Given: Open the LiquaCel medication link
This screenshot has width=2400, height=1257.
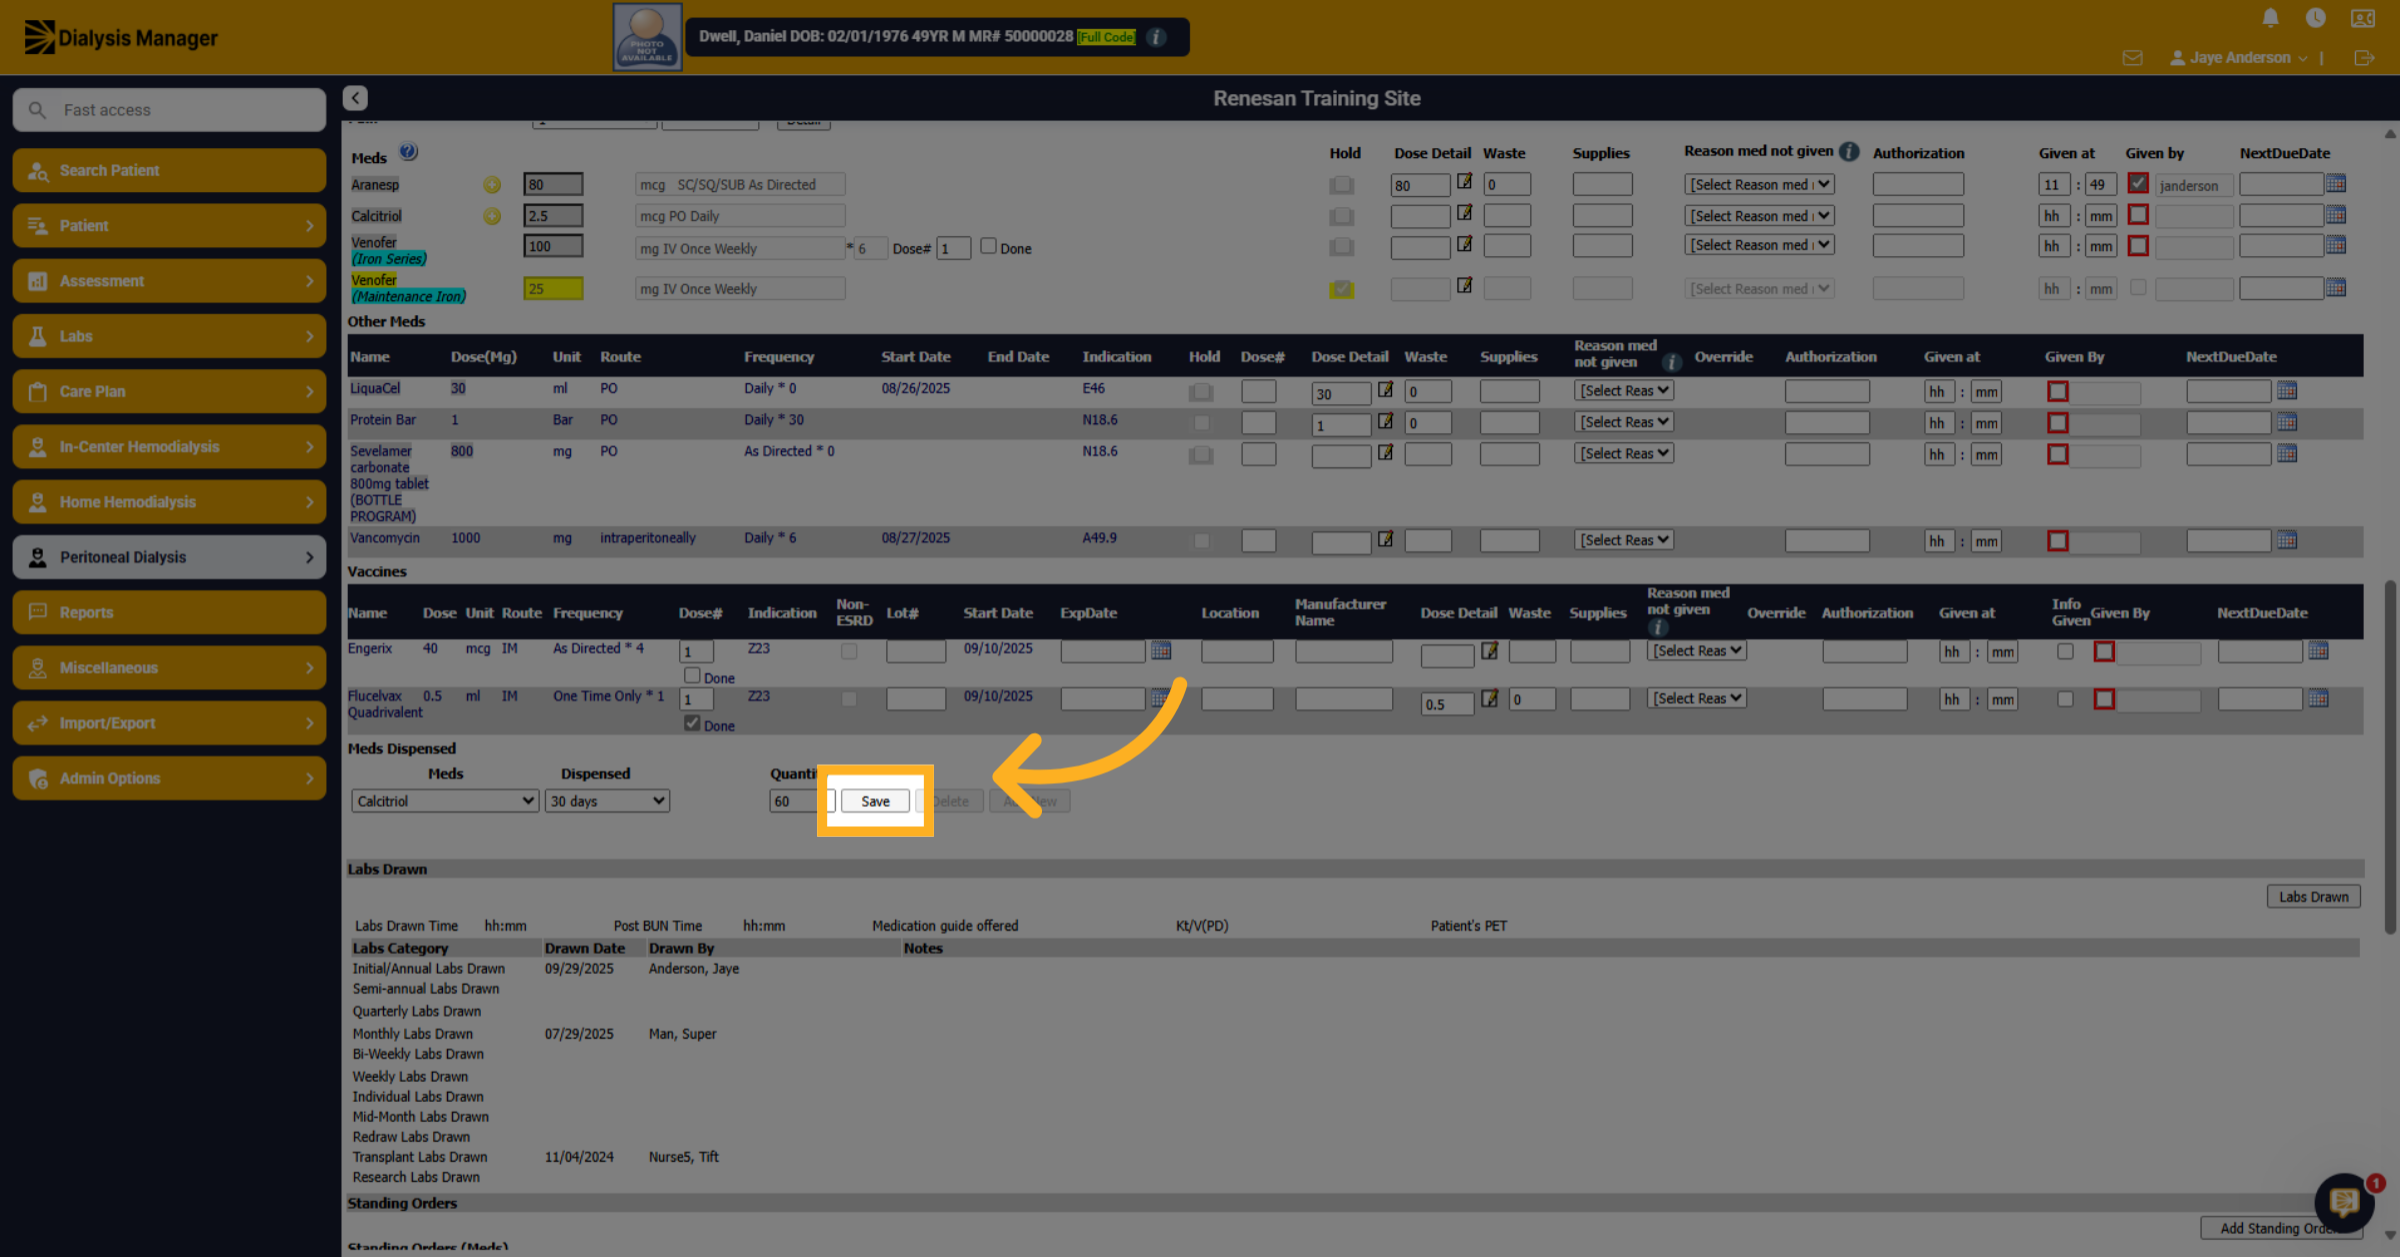Looking at the screenshot, I should [x=375, y=388].
